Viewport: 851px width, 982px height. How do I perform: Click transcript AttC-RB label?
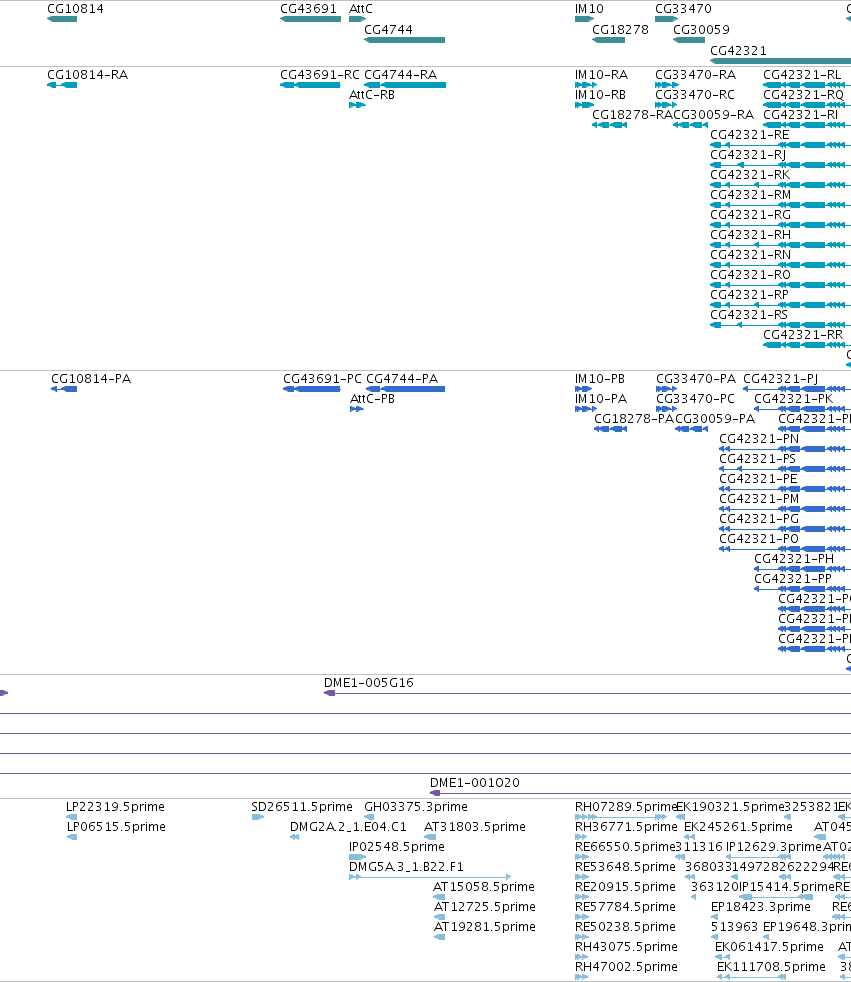(x=372, y=95)
